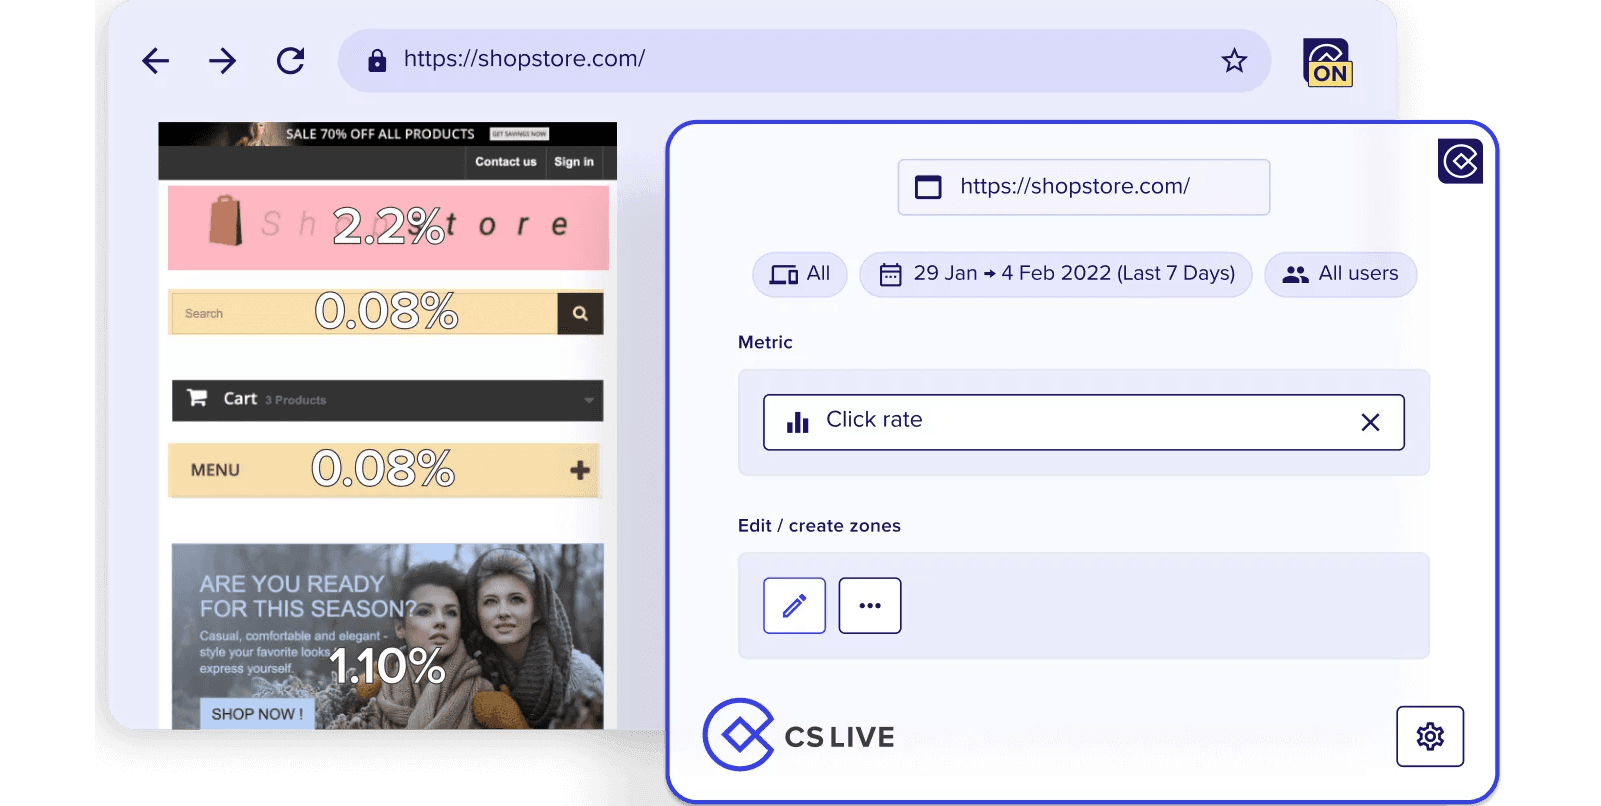
Task: Click the browser forward arrow
Action: [222, 61]
